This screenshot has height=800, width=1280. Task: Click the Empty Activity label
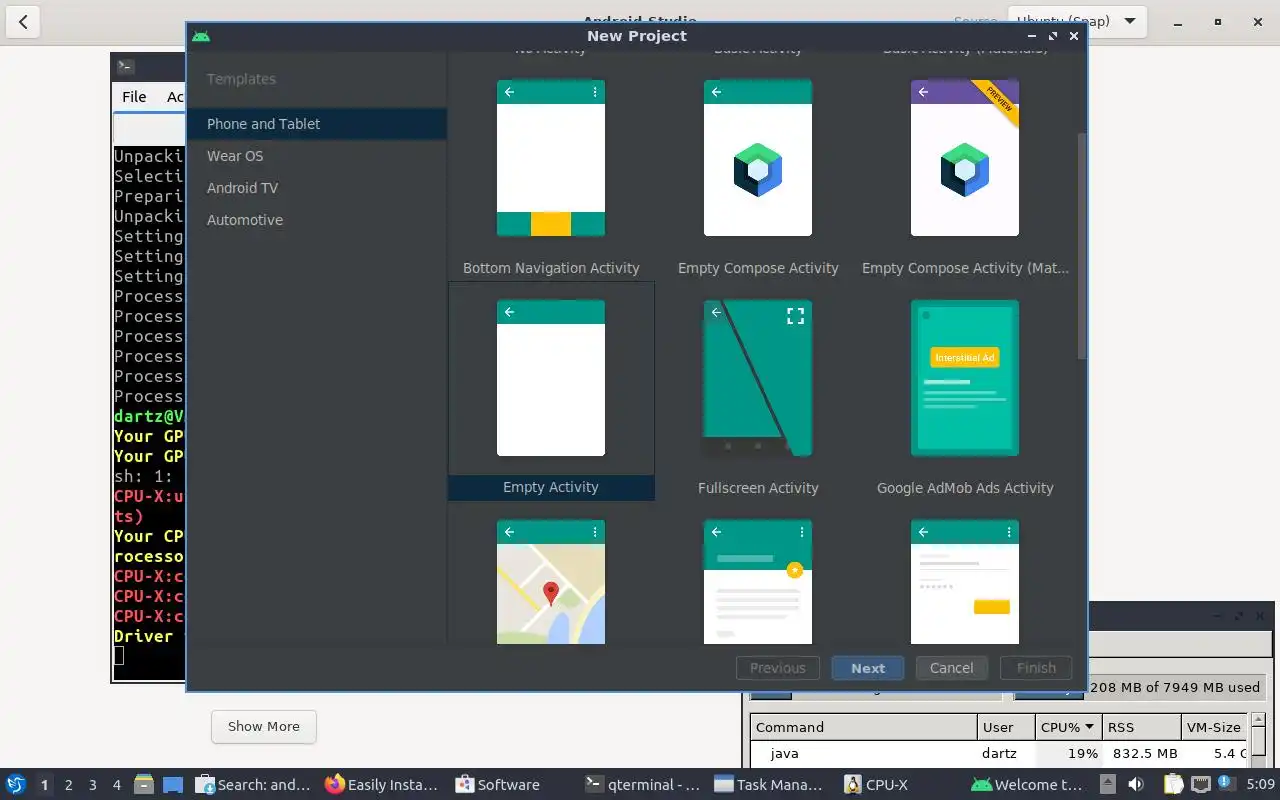[x=551, y=487]
